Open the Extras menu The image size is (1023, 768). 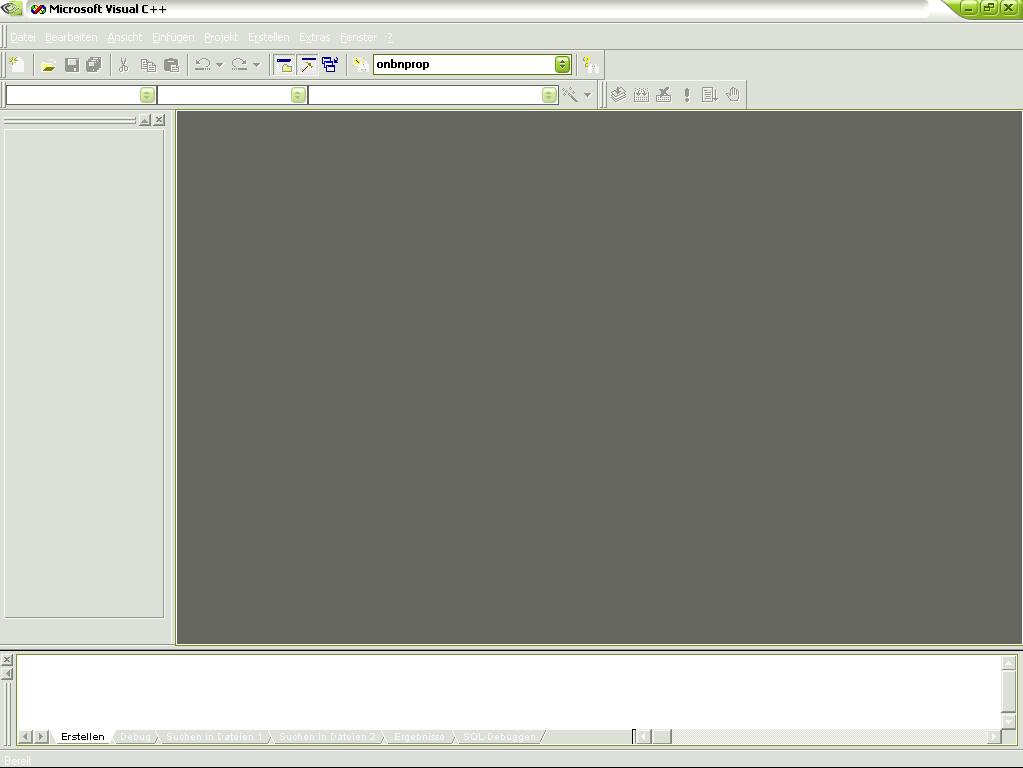(x=314, y=37)
